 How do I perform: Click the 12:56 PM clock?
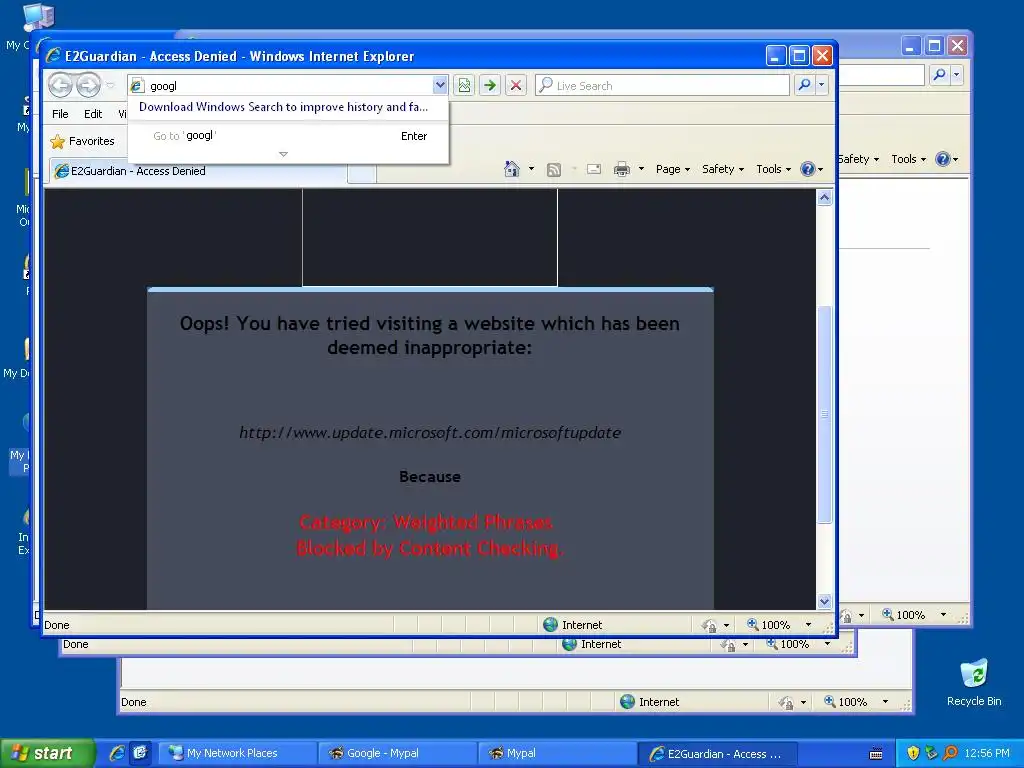tap(987, 754)
